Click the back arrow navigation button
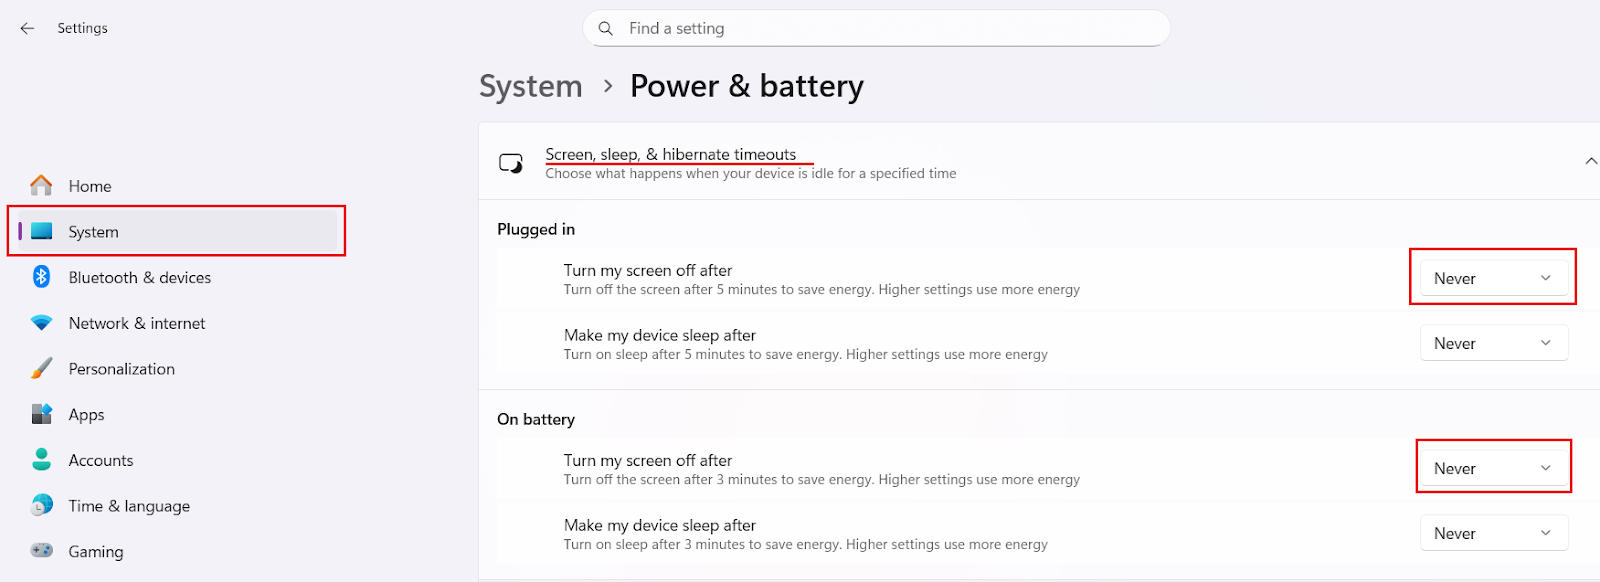The height and width of the screenshot is (582, 1600). tap(26, 28)
